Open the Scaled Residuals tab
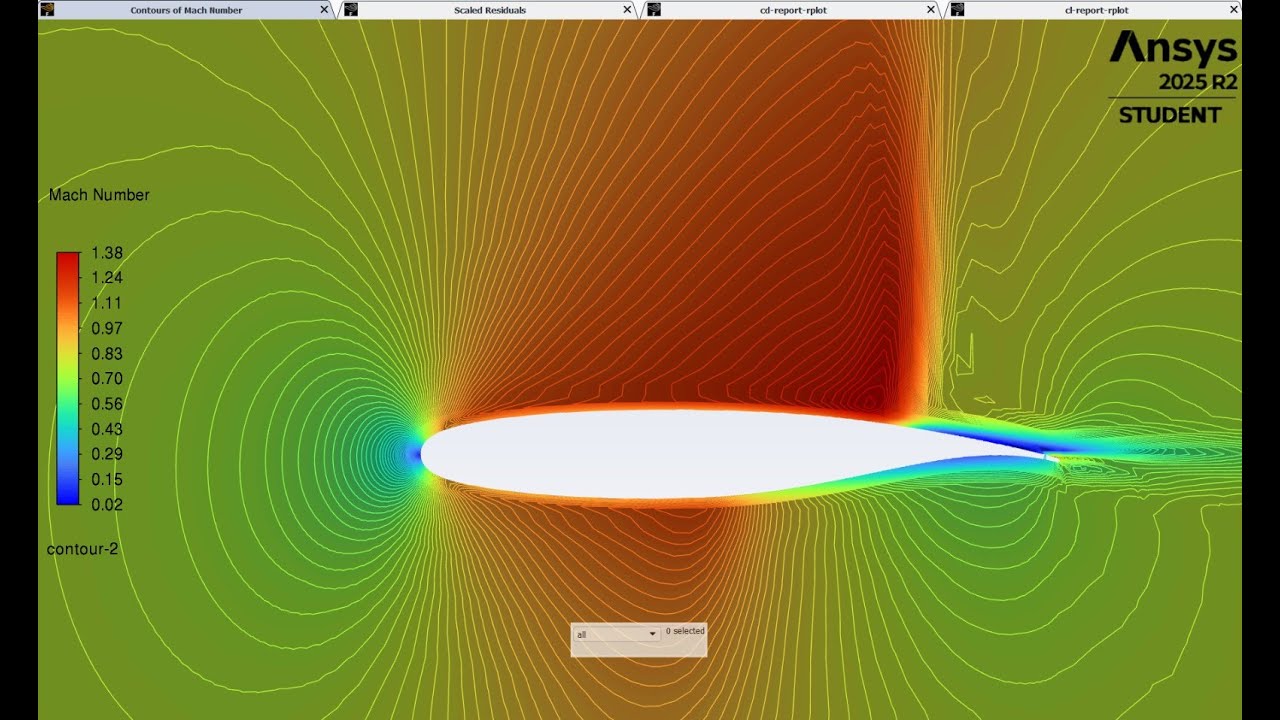 pyautogui.click(x=489, y=10)
